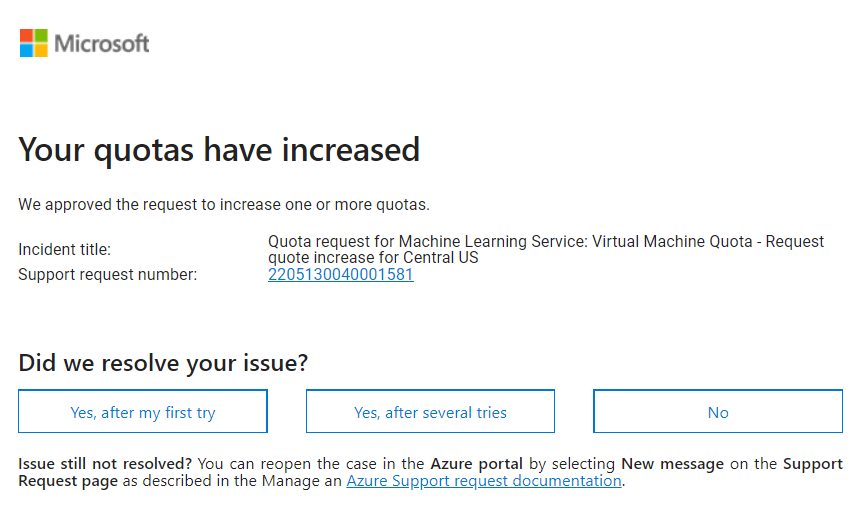
Task: Click the "Support request number:" label
Action: click(108, 274)
